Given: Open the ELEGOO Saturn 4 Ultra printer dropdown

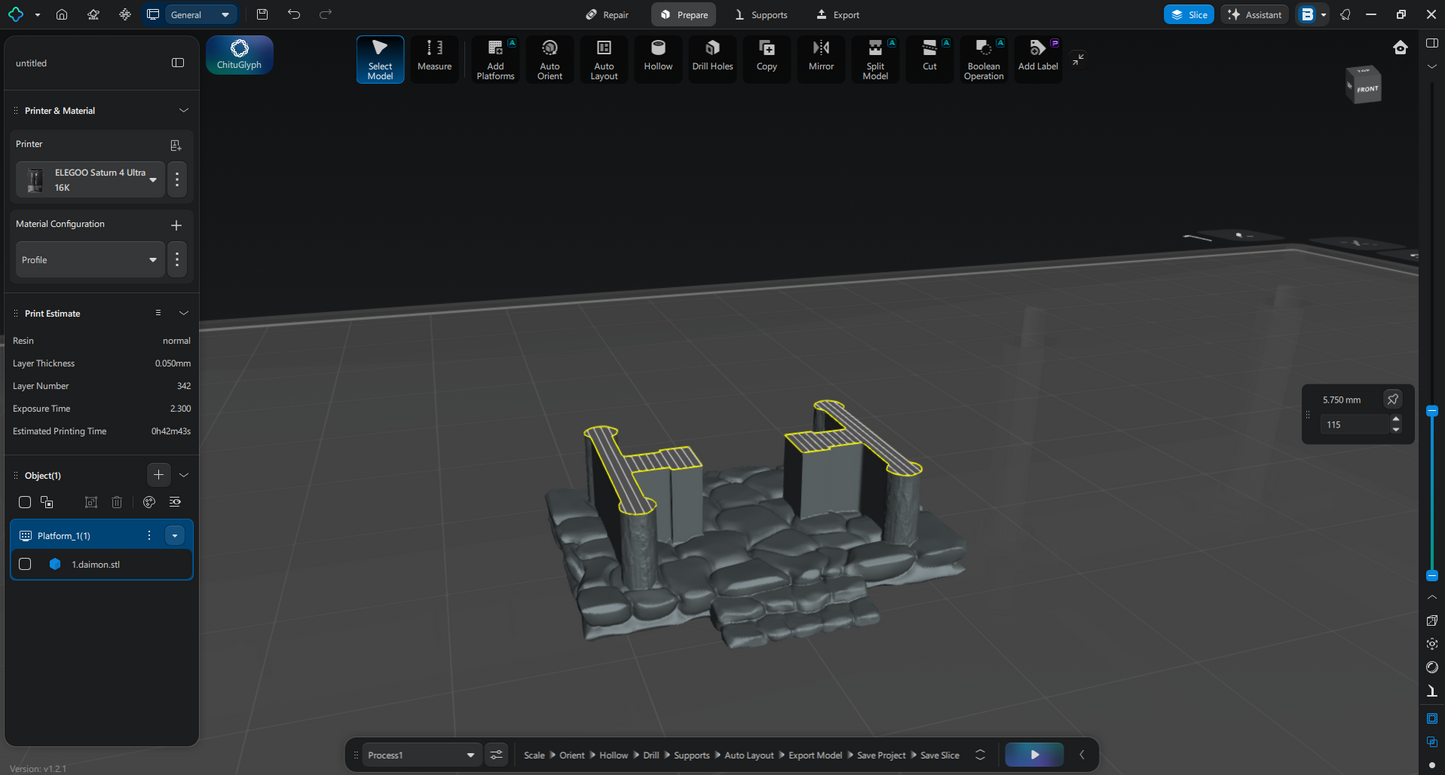Looking at the screenshot, I should coord(90,180).
